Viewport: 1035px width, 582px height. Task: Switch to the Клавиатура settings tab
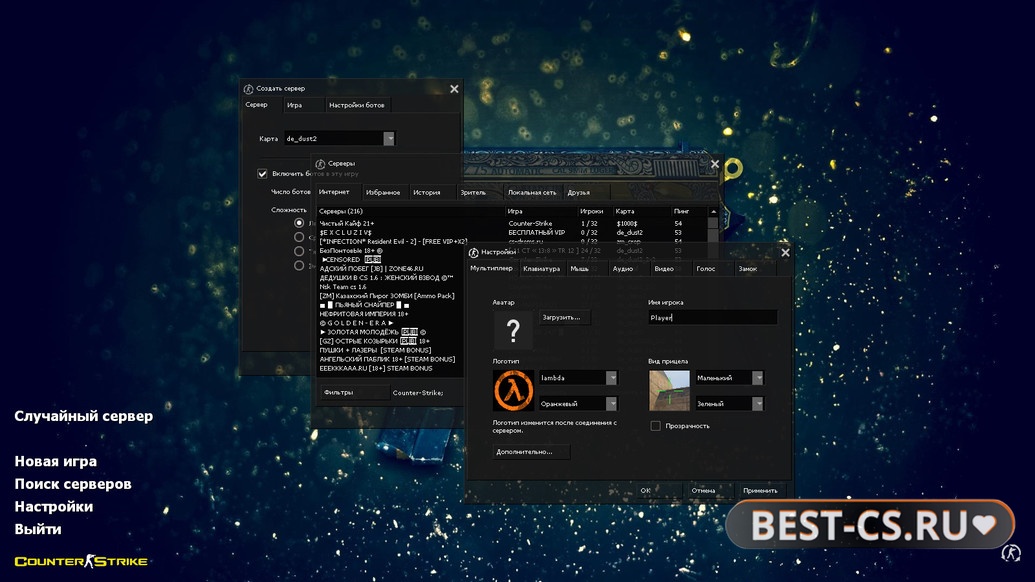541,269
